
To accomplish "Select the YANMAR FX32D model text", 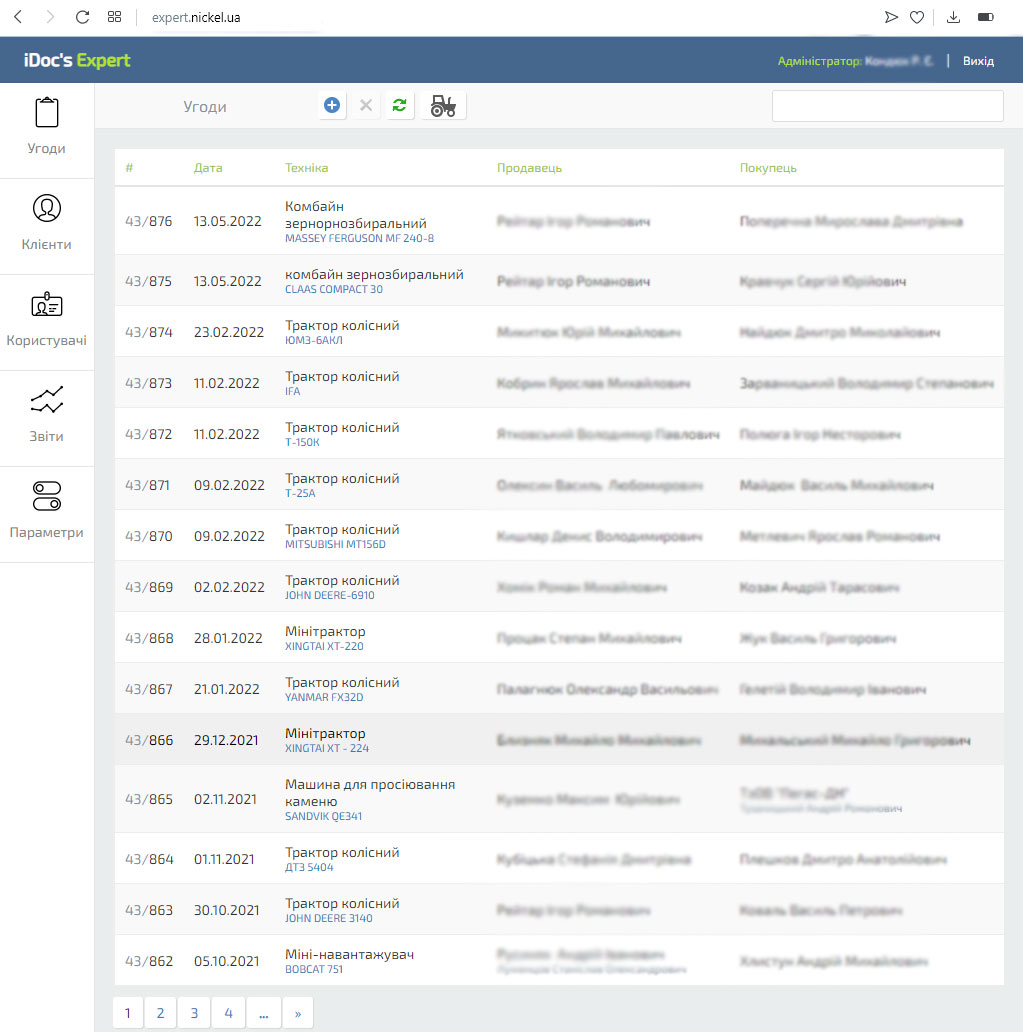I will pos(324,698).
